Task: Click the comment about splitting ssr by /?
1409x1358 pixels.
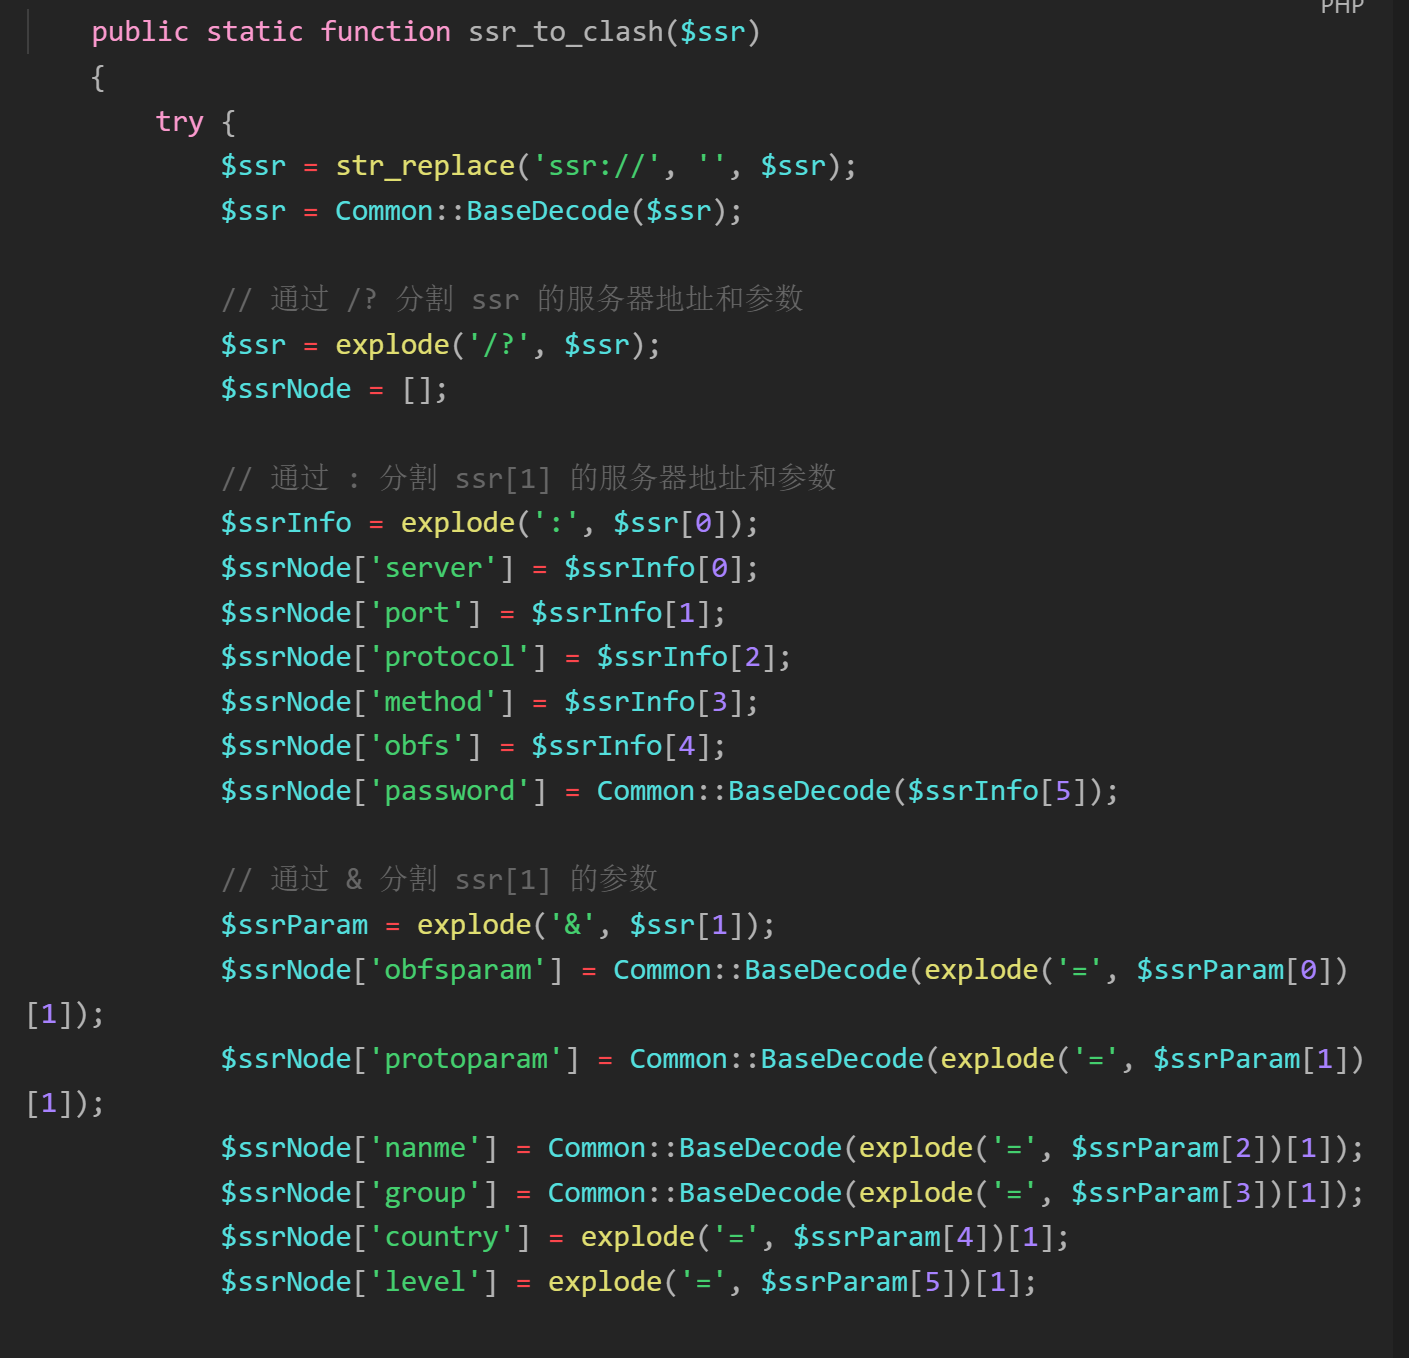Action: 512,299
